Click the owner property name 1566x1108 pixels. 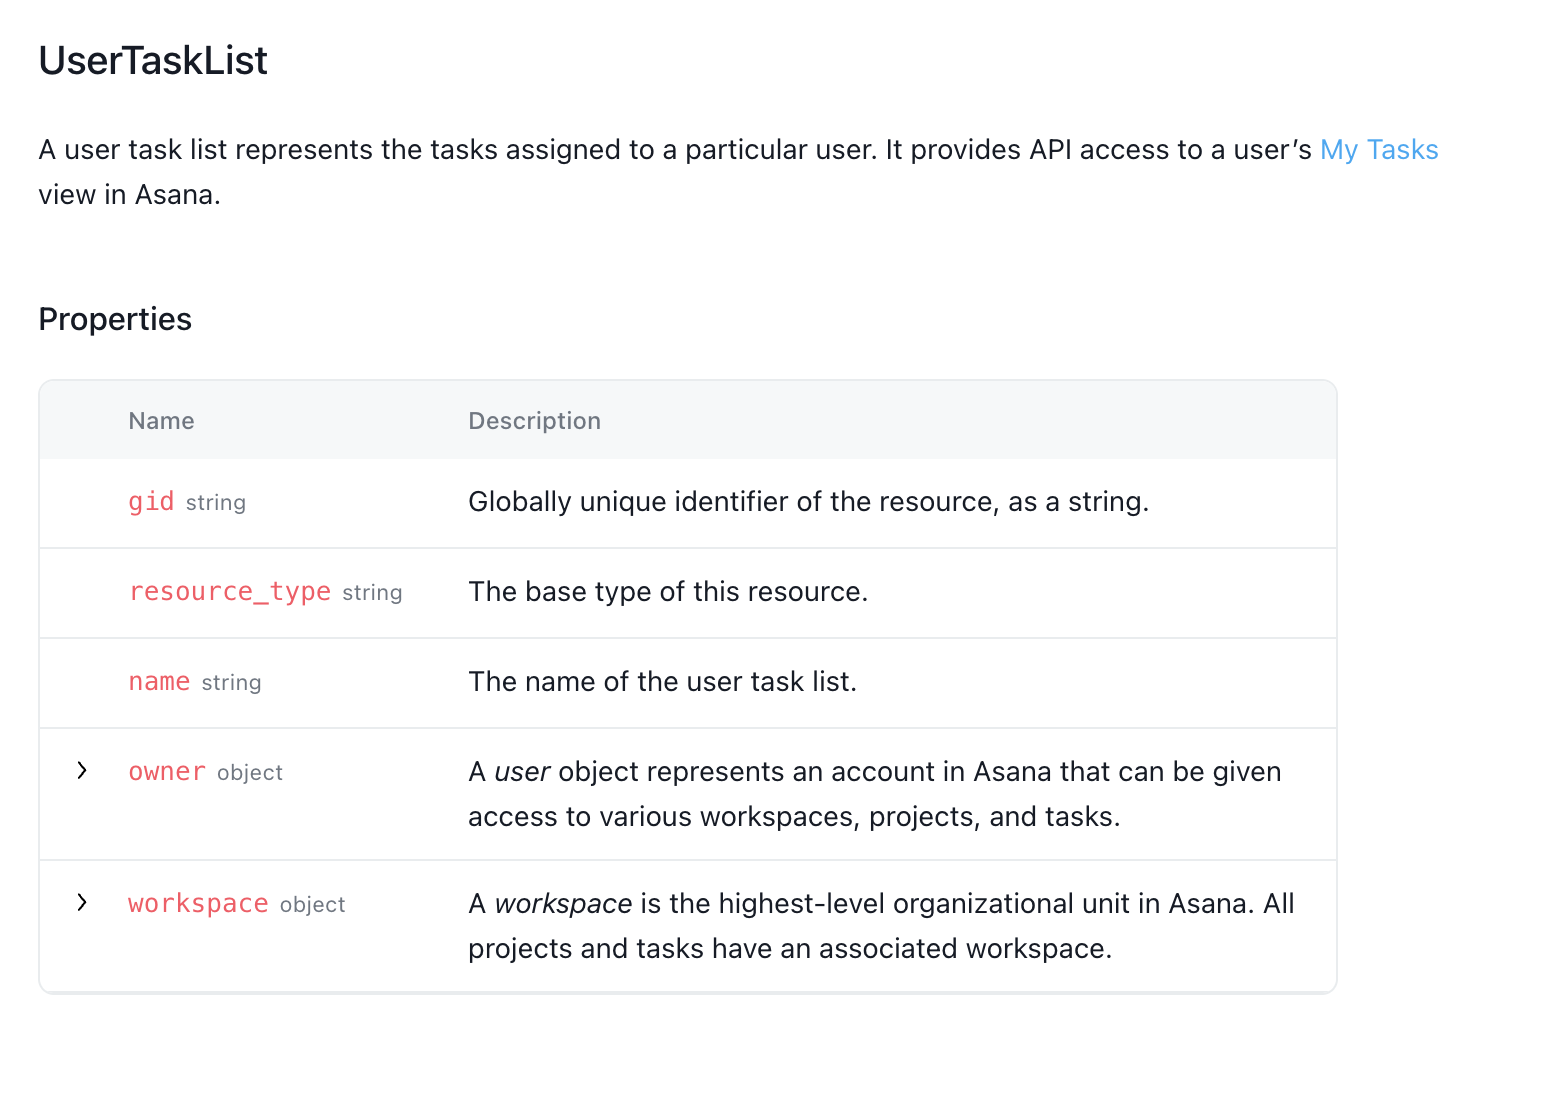coord(167,772)
